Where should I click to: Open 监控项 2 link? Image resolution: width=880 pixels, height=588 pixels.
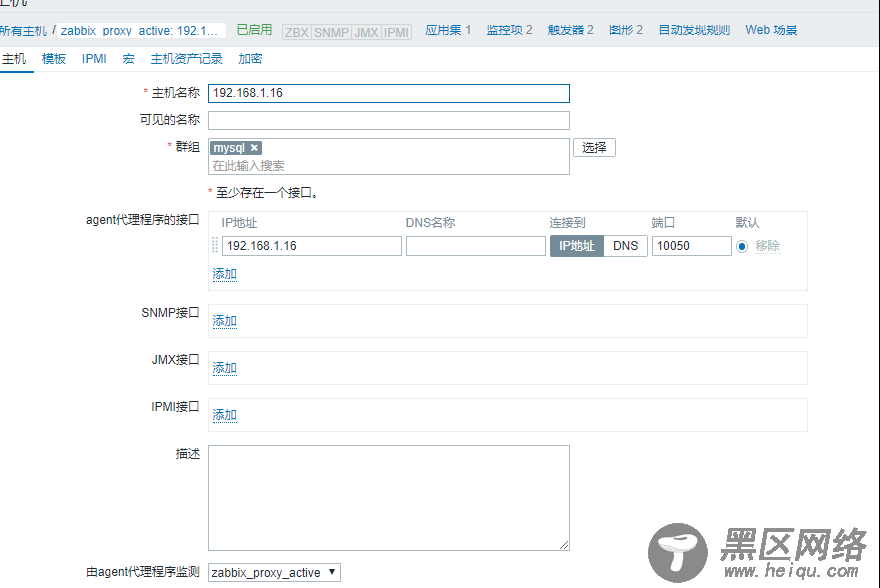coord(509,30)
